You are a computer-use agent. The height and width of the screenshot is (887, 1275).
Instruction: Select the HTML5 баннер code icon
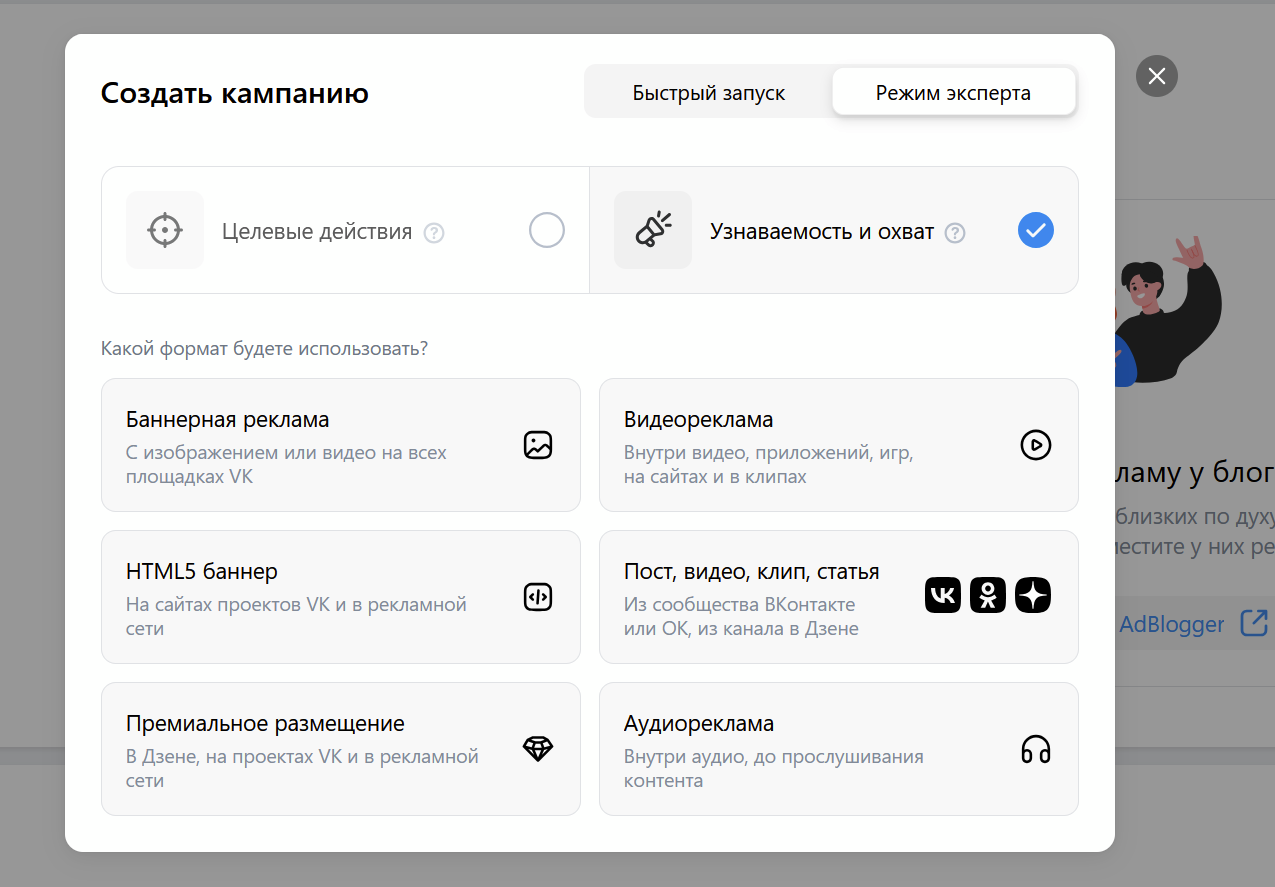click(537, 597)
